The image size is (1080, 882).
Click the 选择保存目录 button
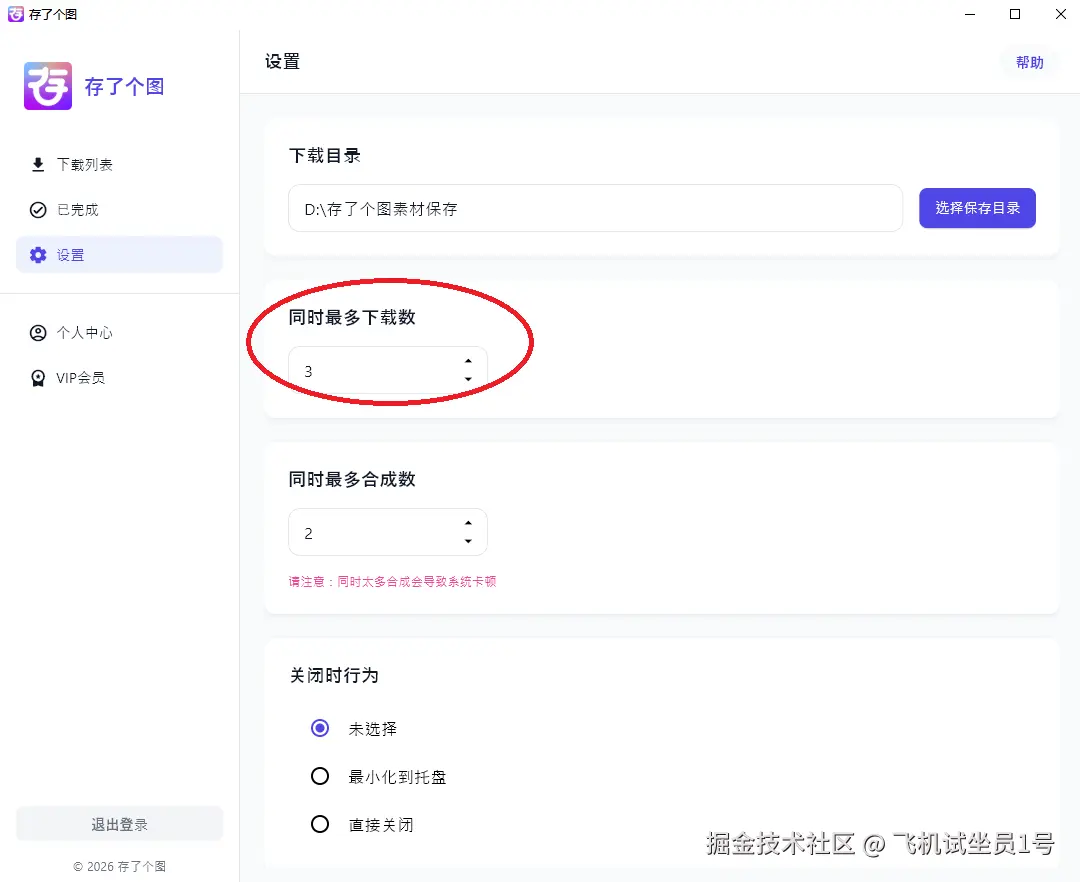[977, 208]
